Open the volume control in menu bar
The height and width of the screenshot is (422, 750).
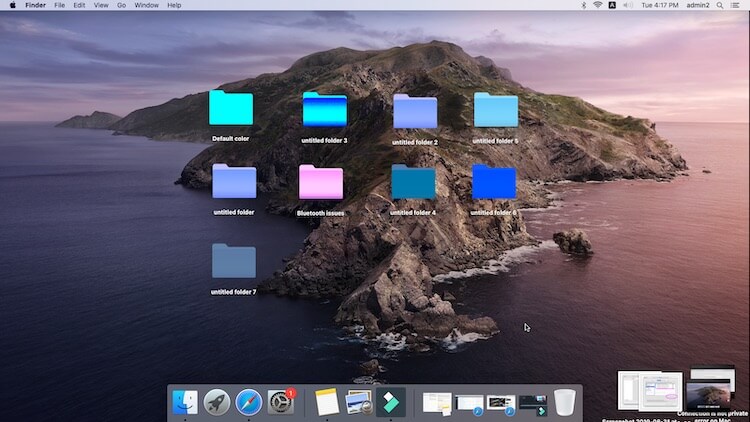628,5
